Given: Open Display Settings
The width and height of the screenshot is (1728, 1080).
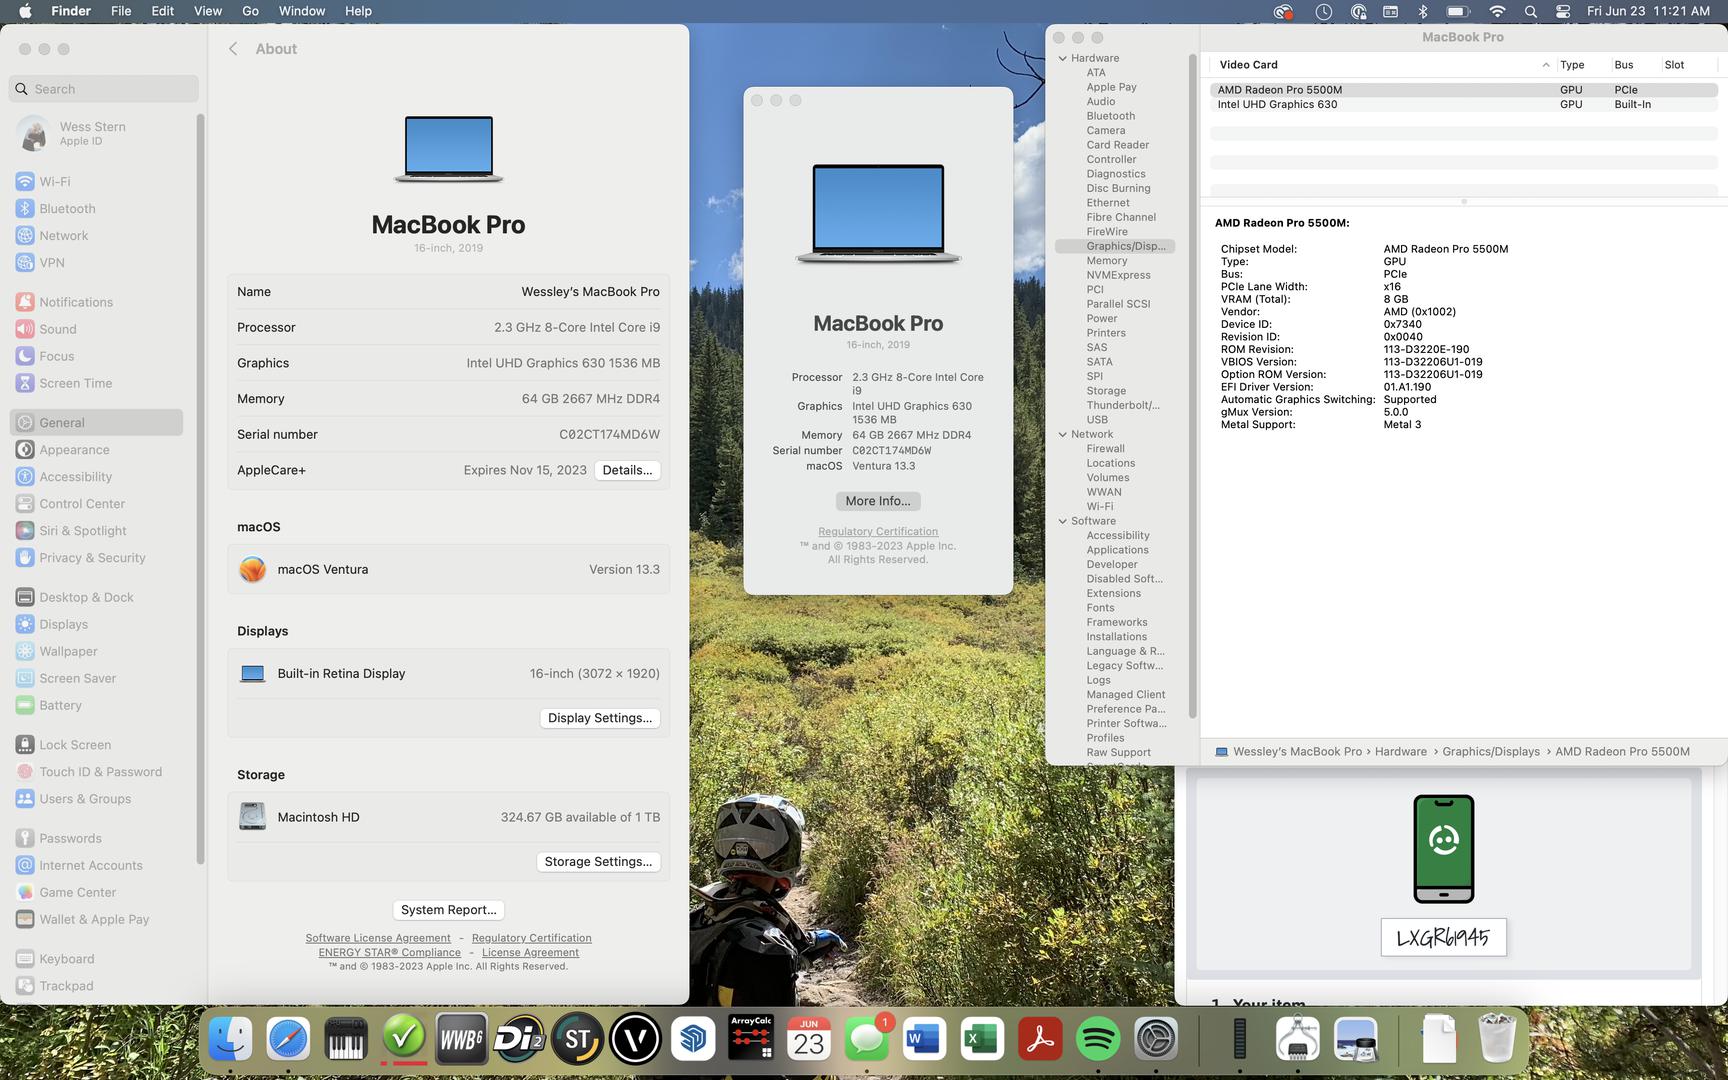Looking at the screenshot, I should click(600, 718).
